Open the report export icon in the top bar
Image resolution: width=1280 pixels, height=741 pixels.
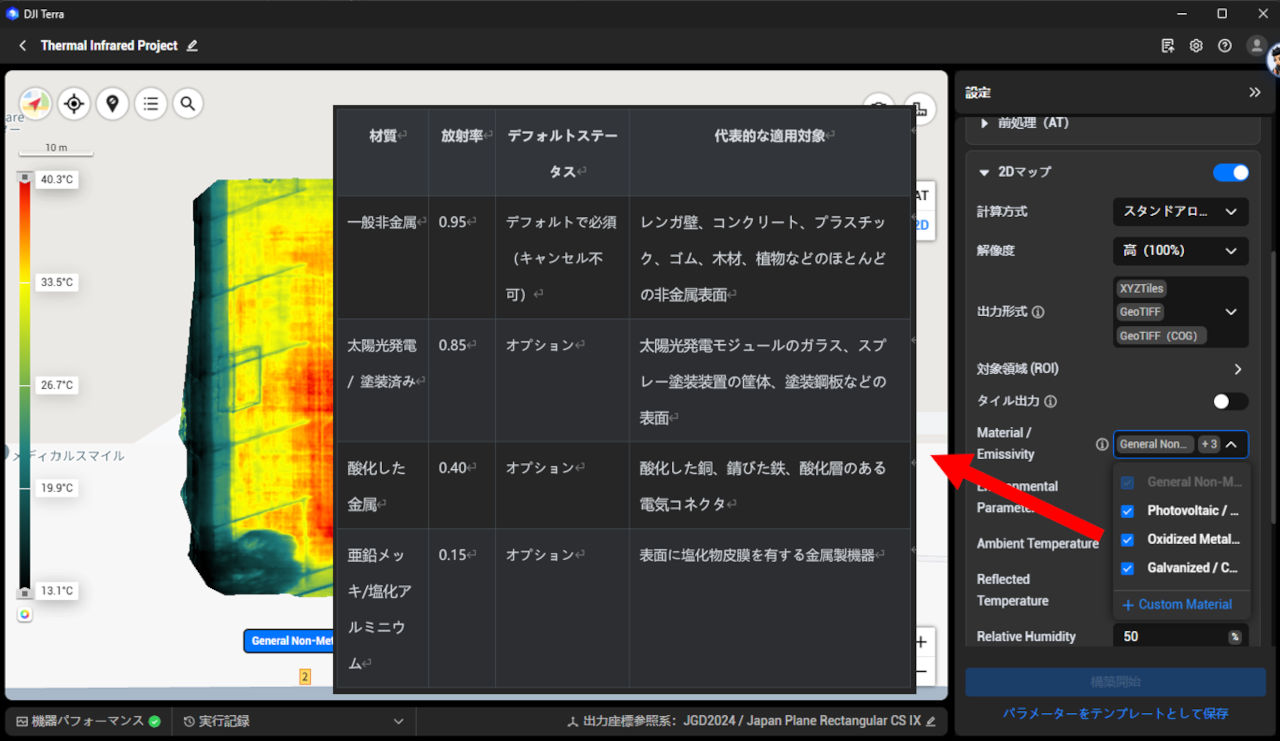pos(1167,46)
